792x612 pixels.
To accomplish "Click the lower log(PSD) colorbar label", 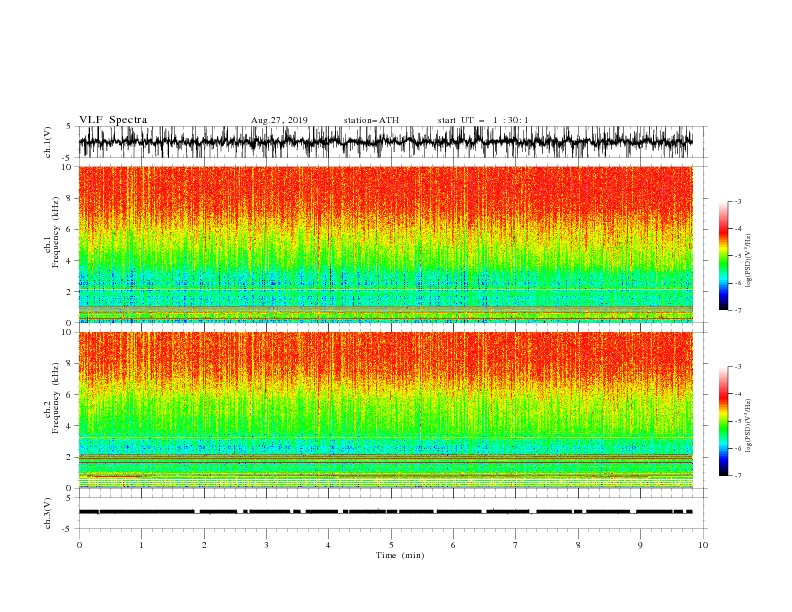I will (748, 426).
